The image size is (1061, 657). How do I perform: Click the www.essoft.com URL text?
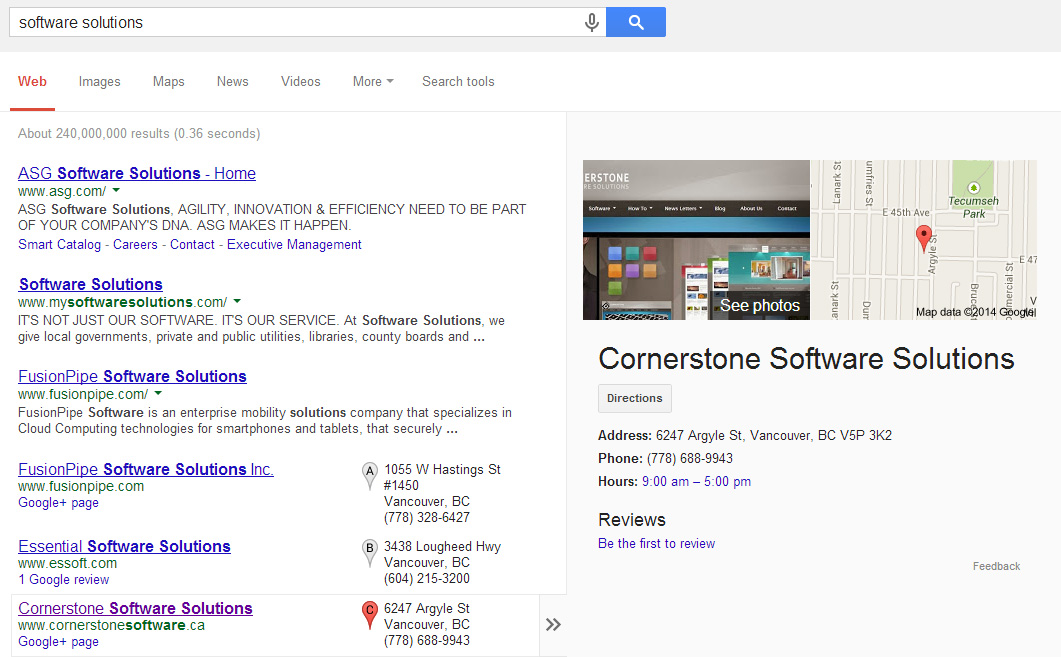68,564
